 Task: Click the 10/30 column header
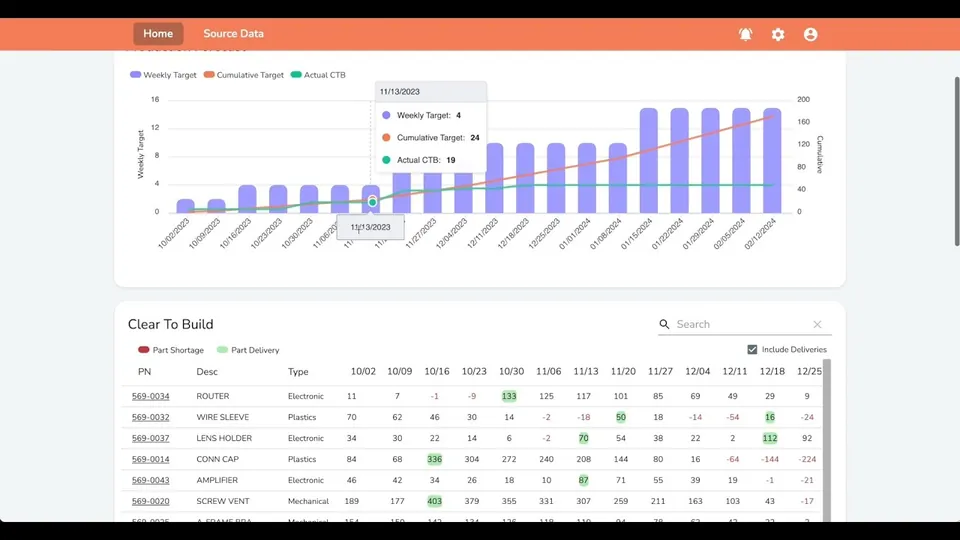click(511, 372)
